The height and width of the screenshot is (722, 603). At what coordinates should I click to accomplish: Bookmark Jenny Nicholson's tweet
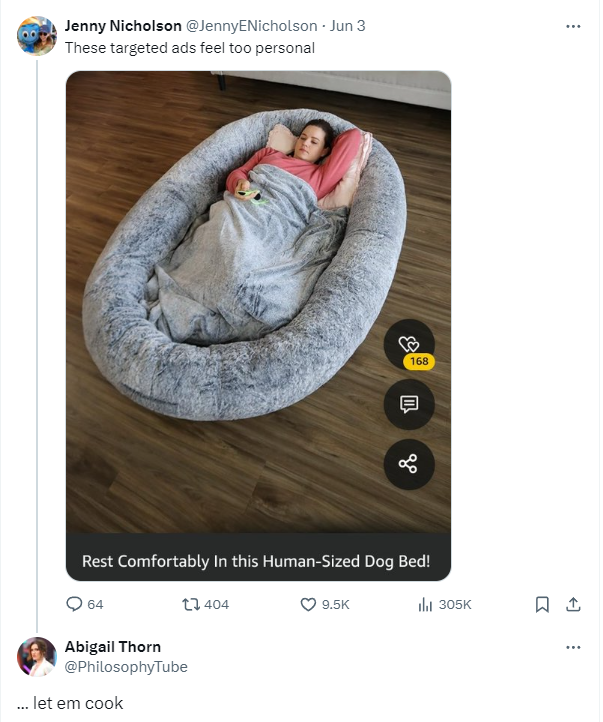click(542, 604)
